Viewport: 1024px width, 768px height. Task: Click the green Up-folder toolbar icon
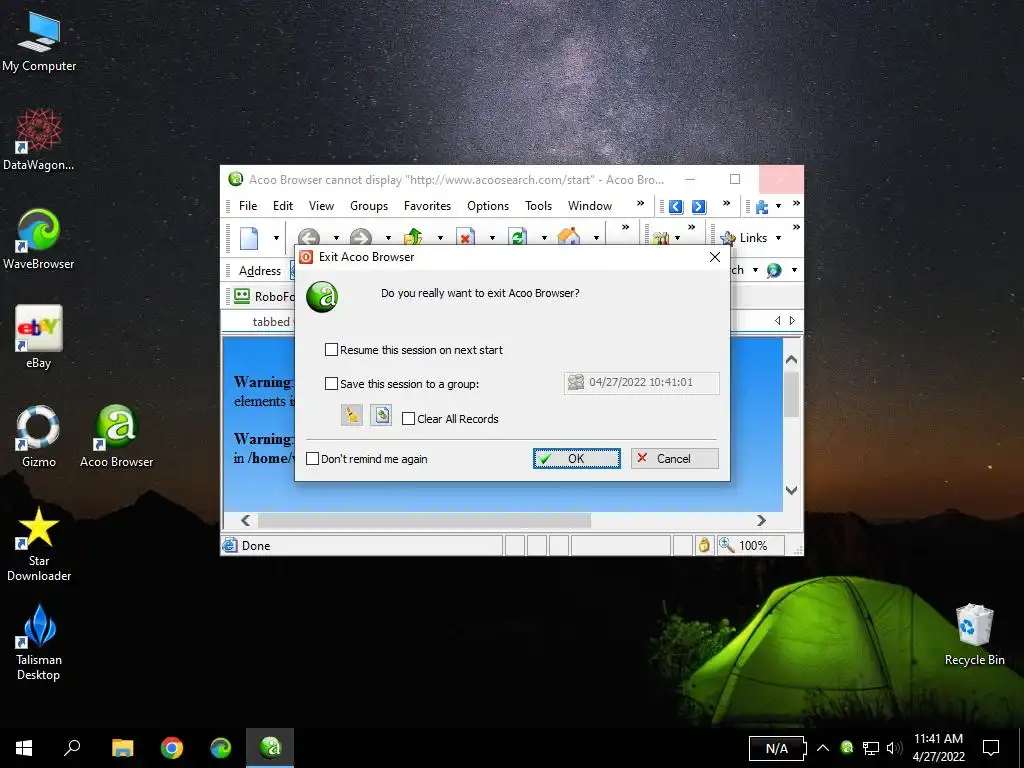coord(413,237)
